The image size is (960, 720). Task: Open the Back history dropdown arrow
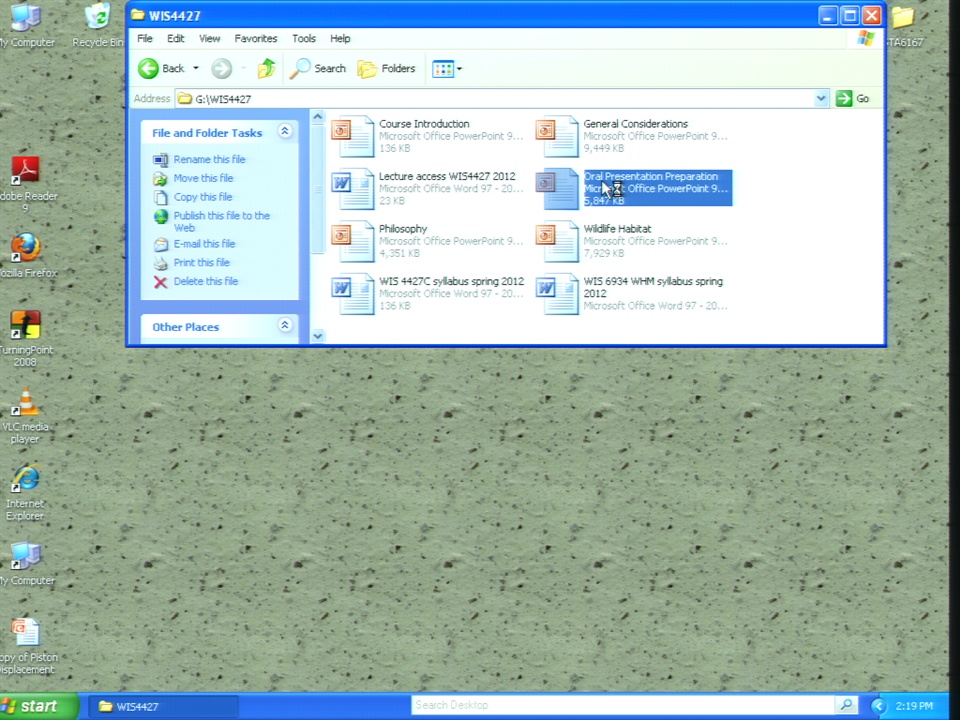coord(196,69)
